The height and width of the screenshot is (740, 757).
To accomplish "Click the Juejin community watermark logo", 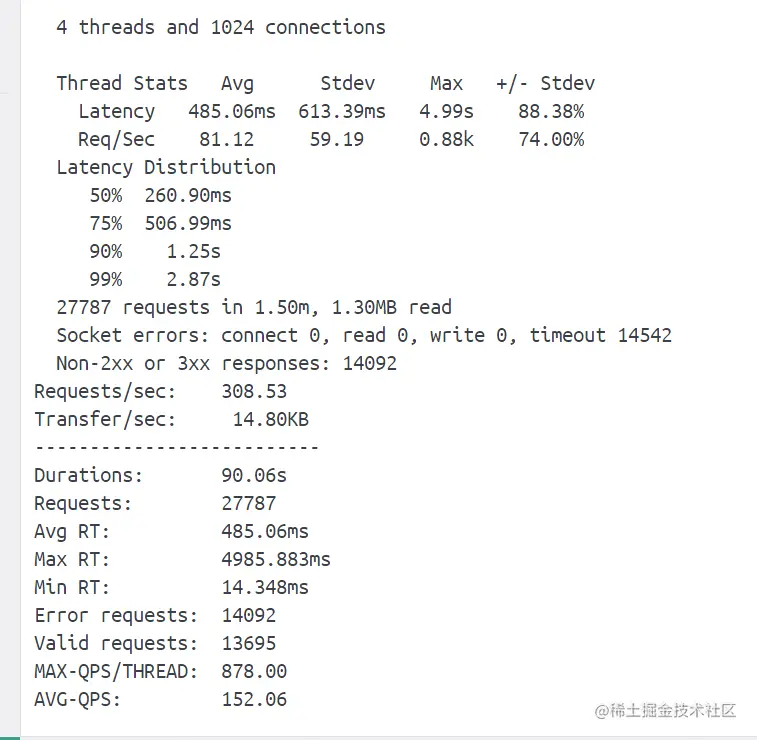I will pyautogui.click(x=665, y=711).
